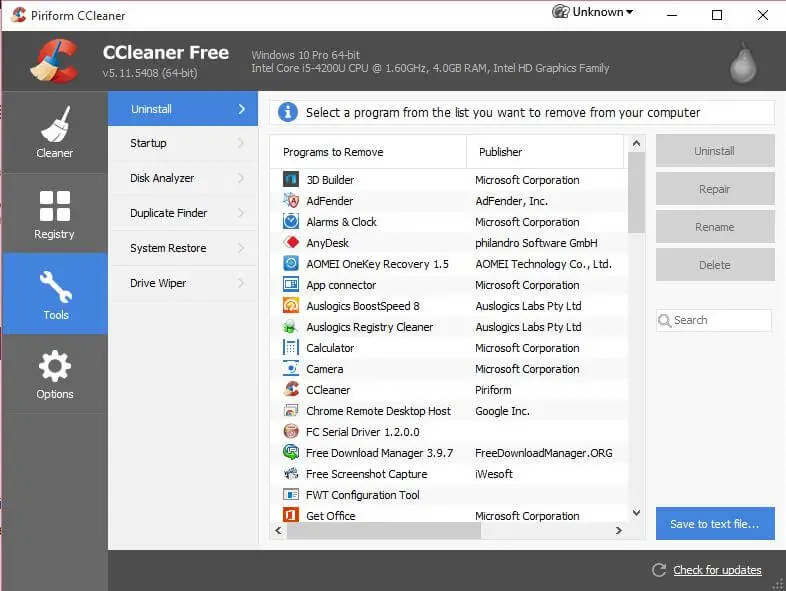Viewport: 786px width, 591px height.
Task: Open the Disk Analyzer page
Action: [183, 178]
